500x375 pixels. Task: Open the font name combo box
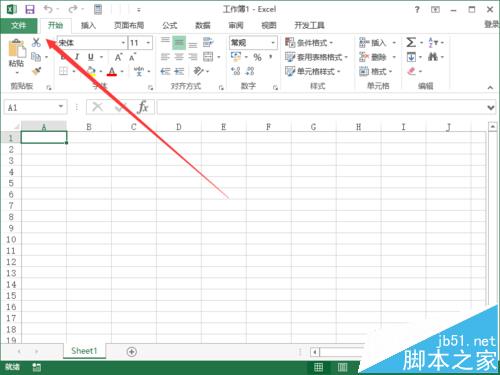point(92,43)
